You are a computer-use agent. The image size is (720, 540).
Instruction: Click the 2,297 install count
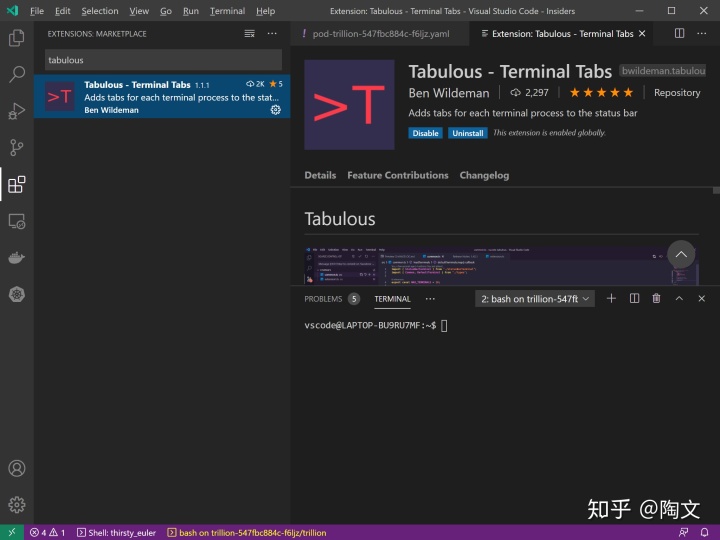pyautogui.click(x=529, y=93)
